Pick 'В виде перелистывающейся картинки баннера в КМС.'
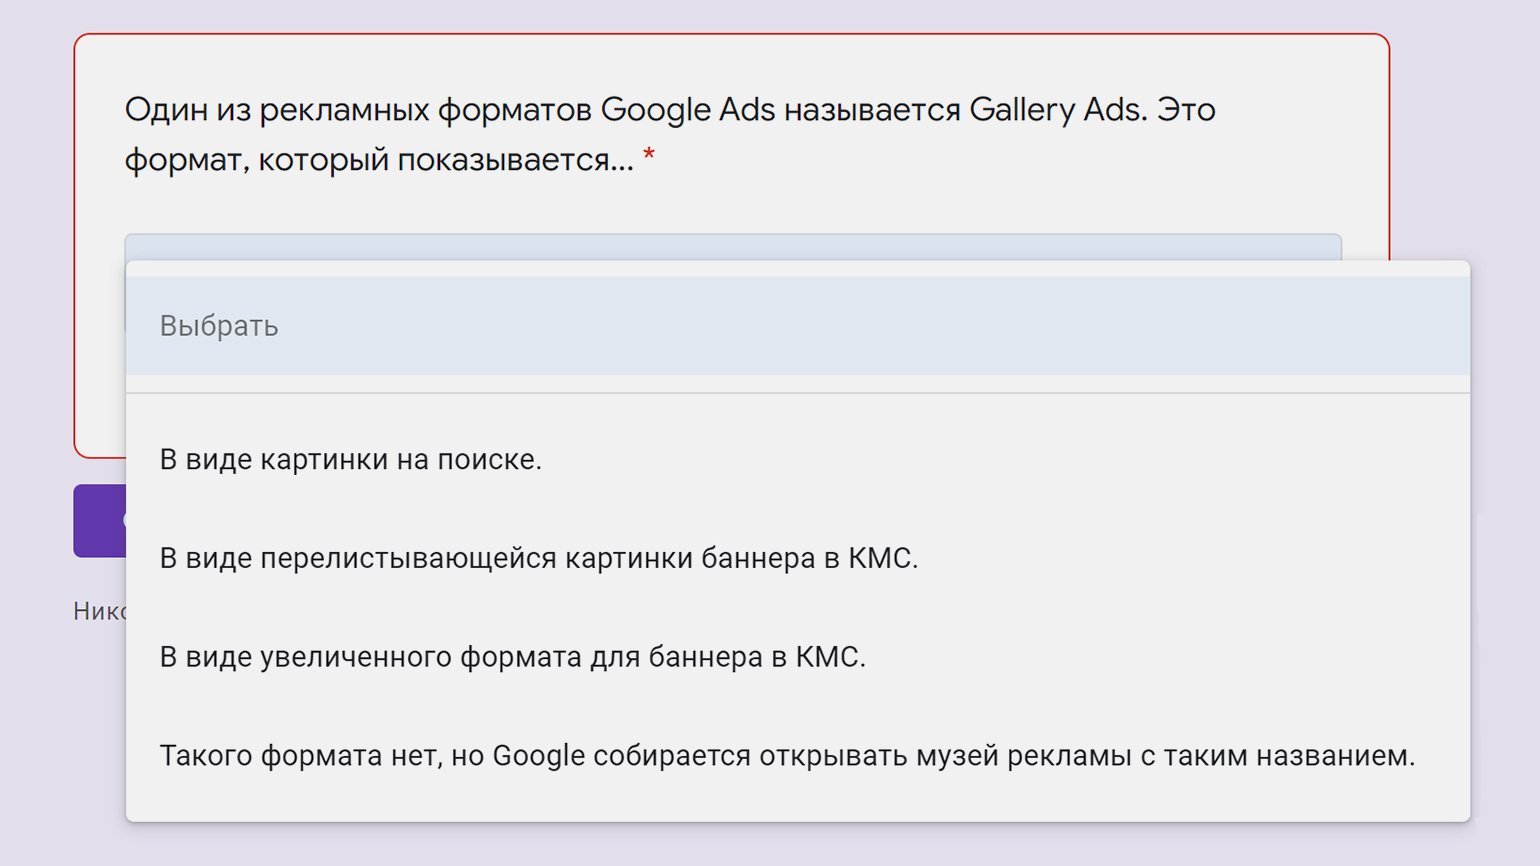This screenshot has width=1540, height=866. click(x=797, y=558)
